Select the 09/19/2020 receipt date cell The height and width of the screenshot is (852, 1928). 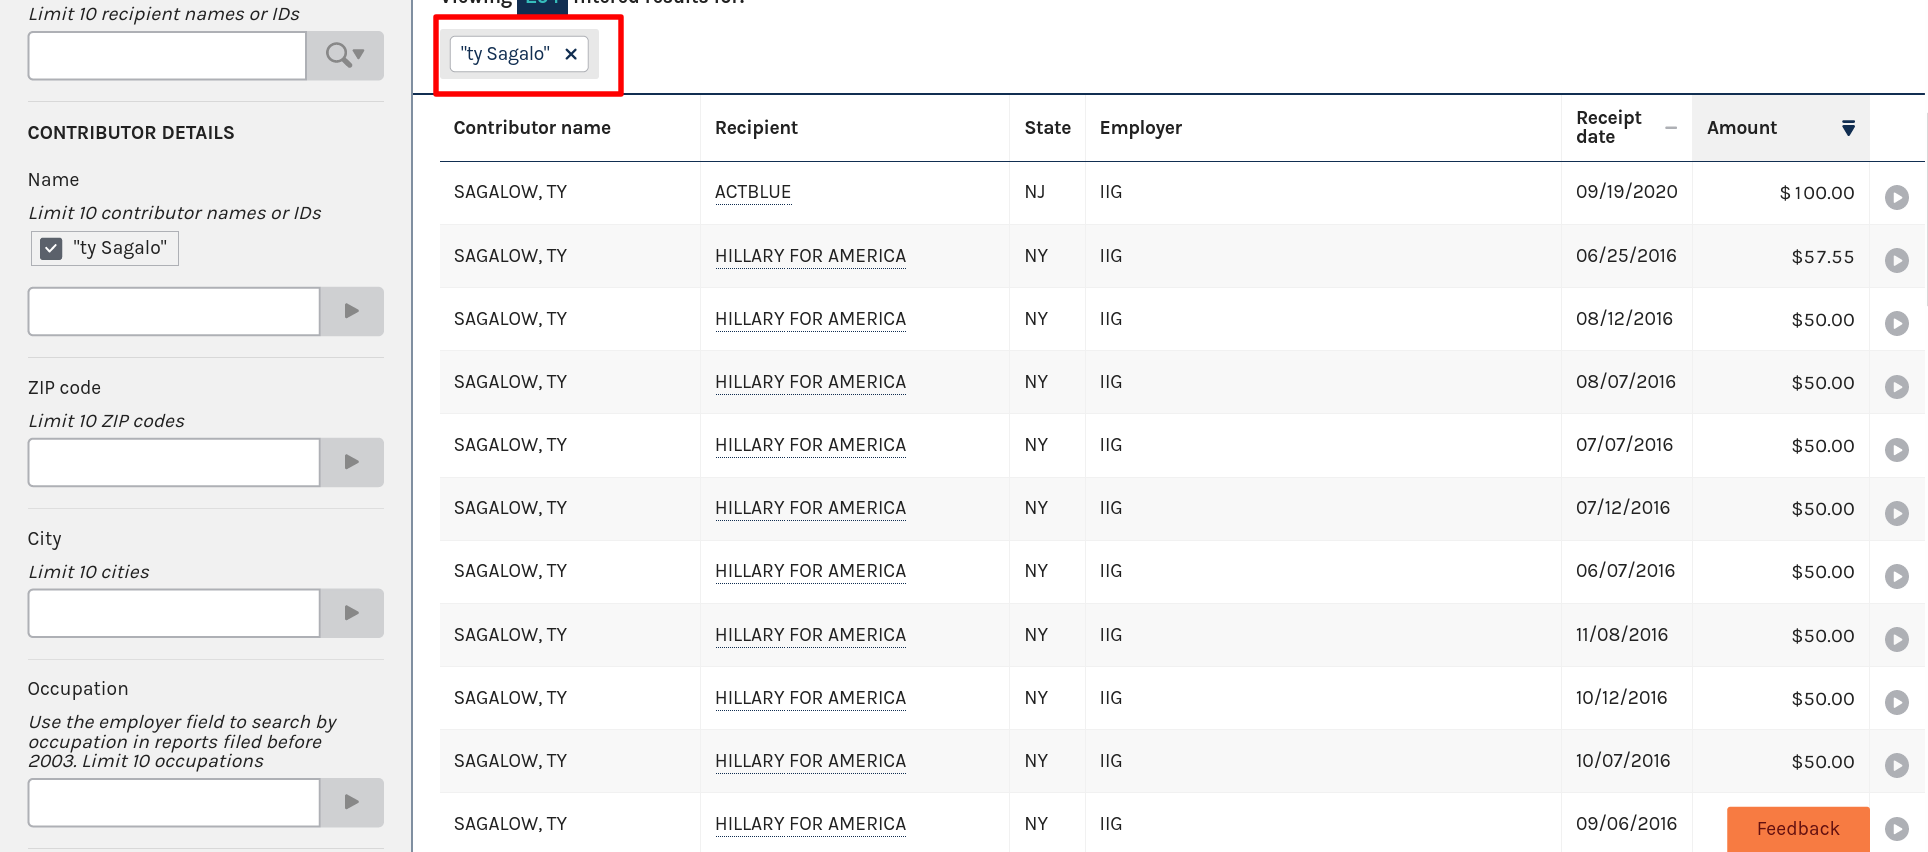pyautogui.click(x=1626, y=192)
